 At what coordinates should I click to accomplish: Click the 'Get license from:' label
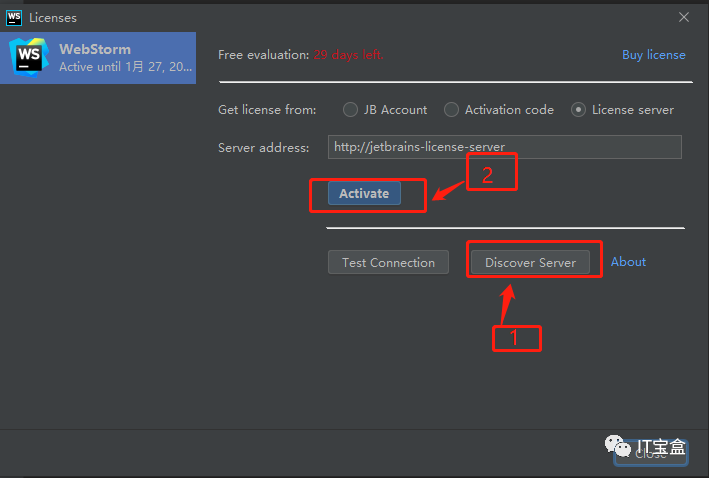[x=267, y=110]
